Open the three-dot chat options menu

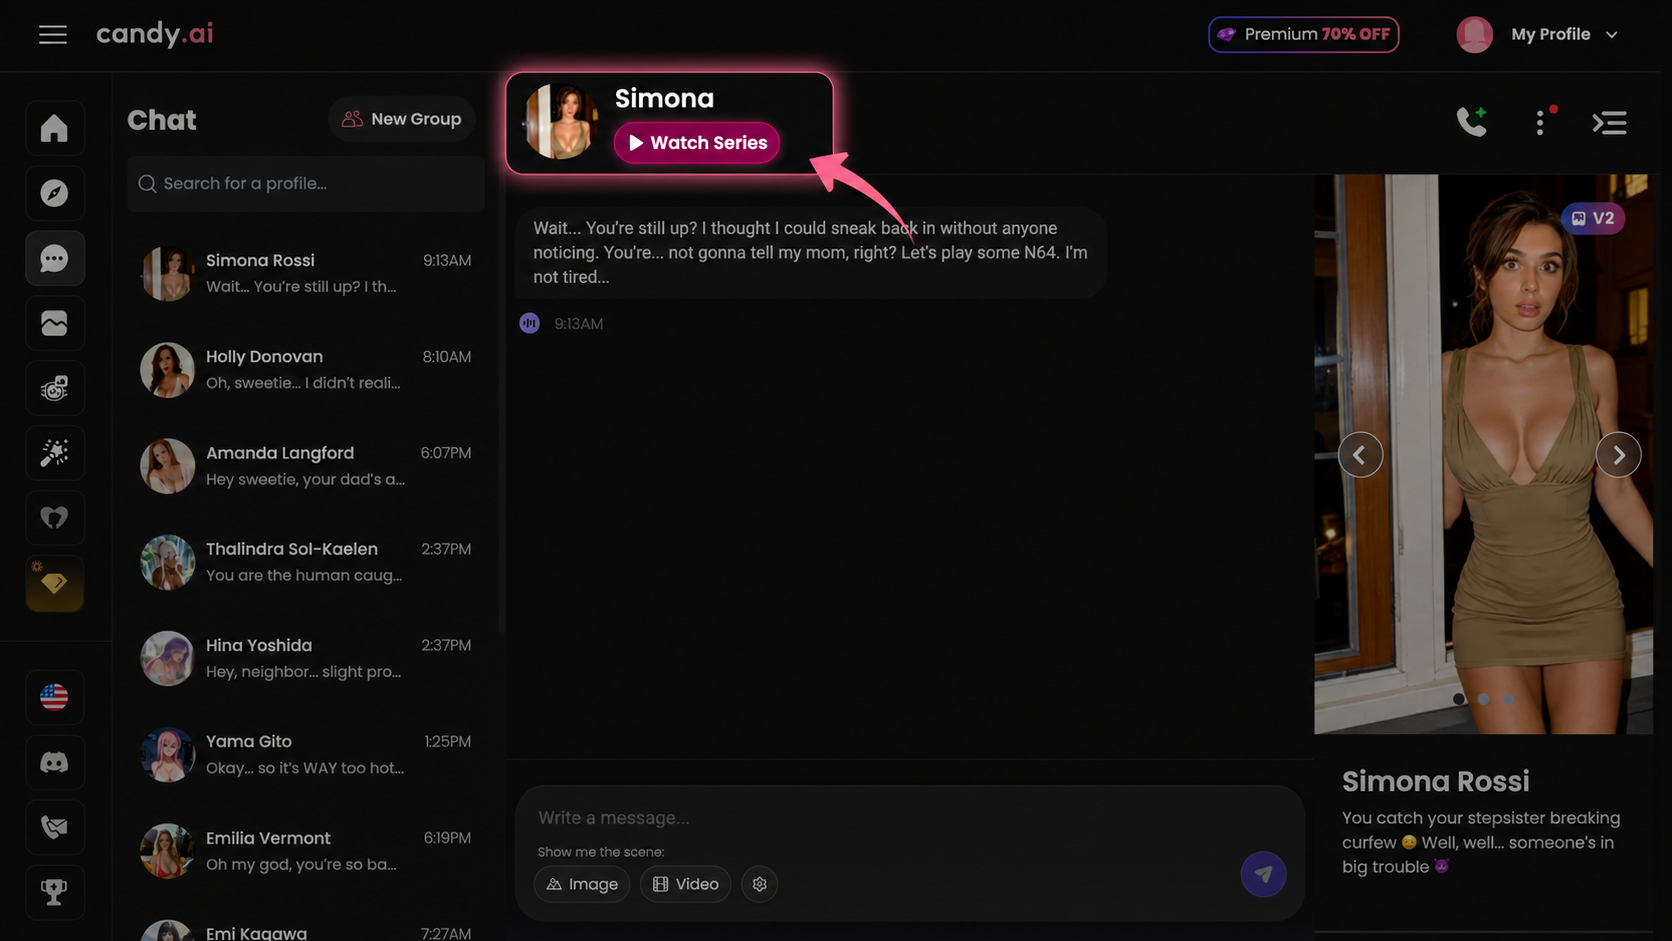[x=1540, y=122]
